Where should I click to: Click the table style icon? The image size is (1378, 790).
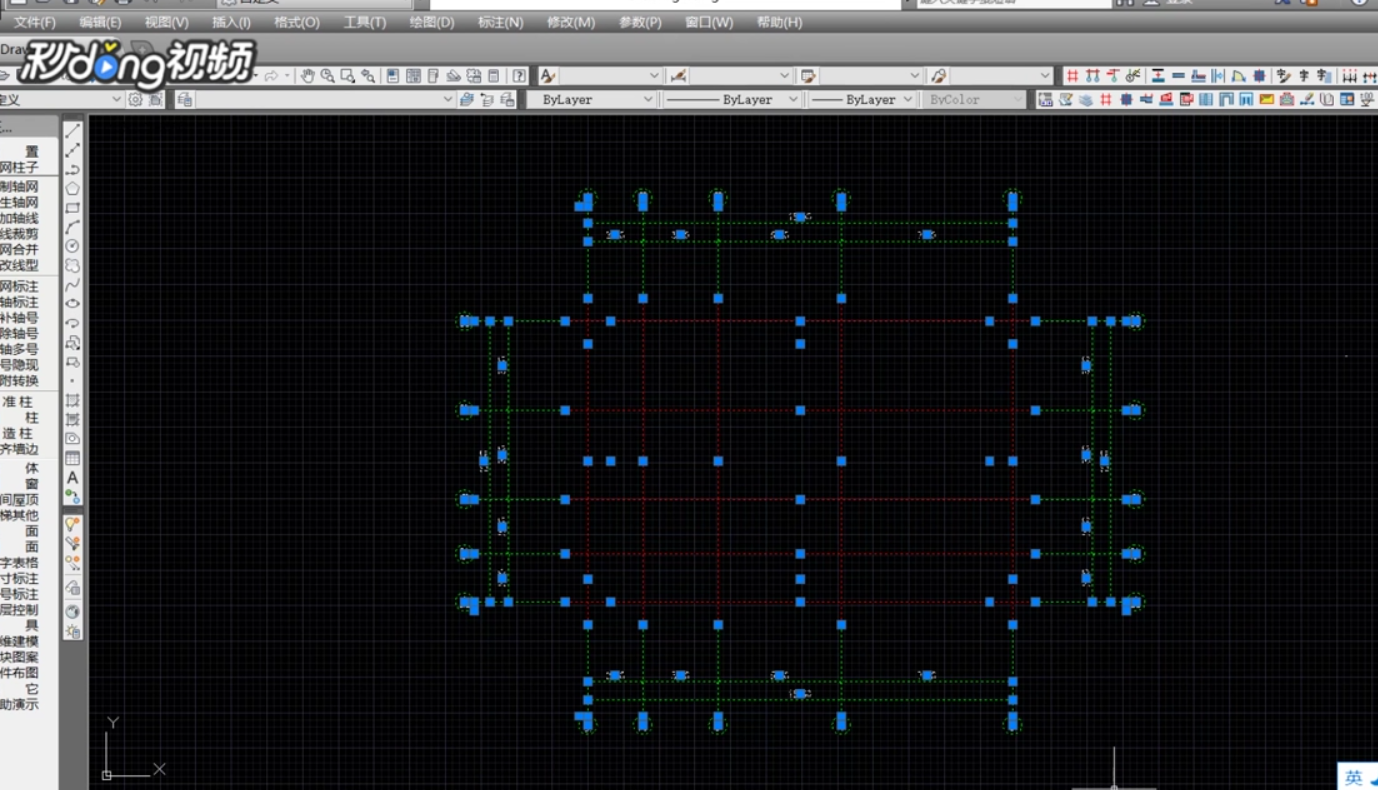[x=808, y=75]
